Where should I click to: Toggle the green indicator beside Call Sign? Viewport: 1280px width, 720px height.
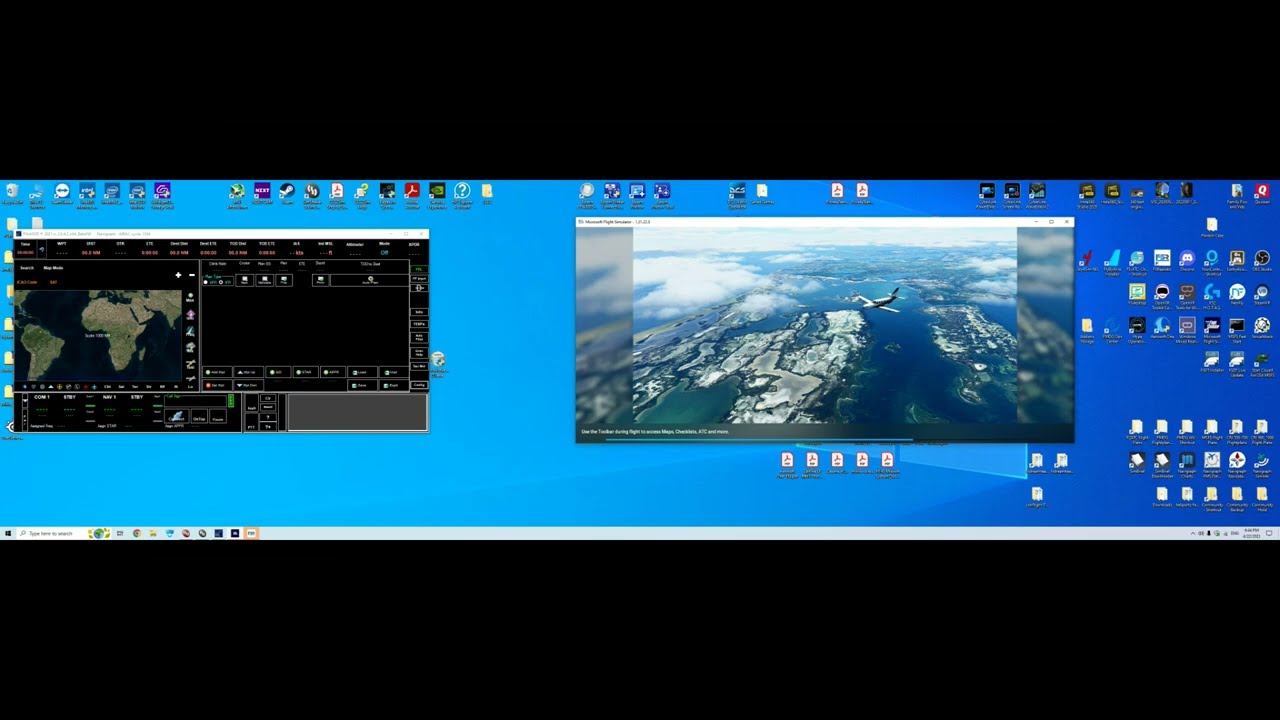[x=231, y=400]
